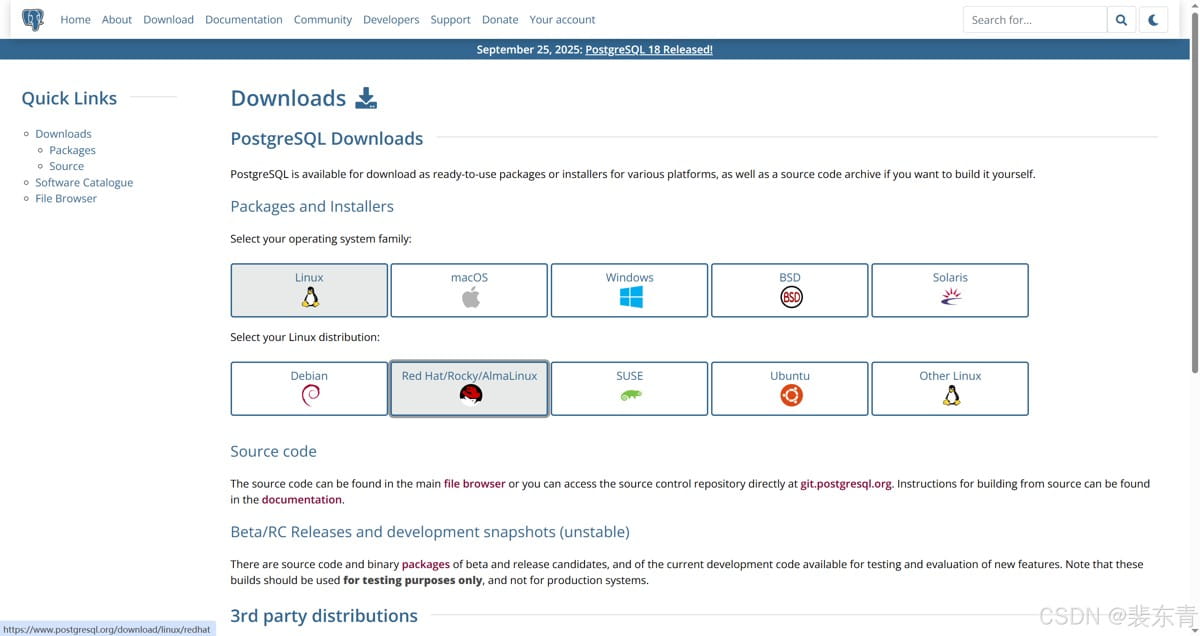The width and height of the screenshot is (1200, 636).
Task: Go to the Community nav item
Action: (x=322, y=19)
